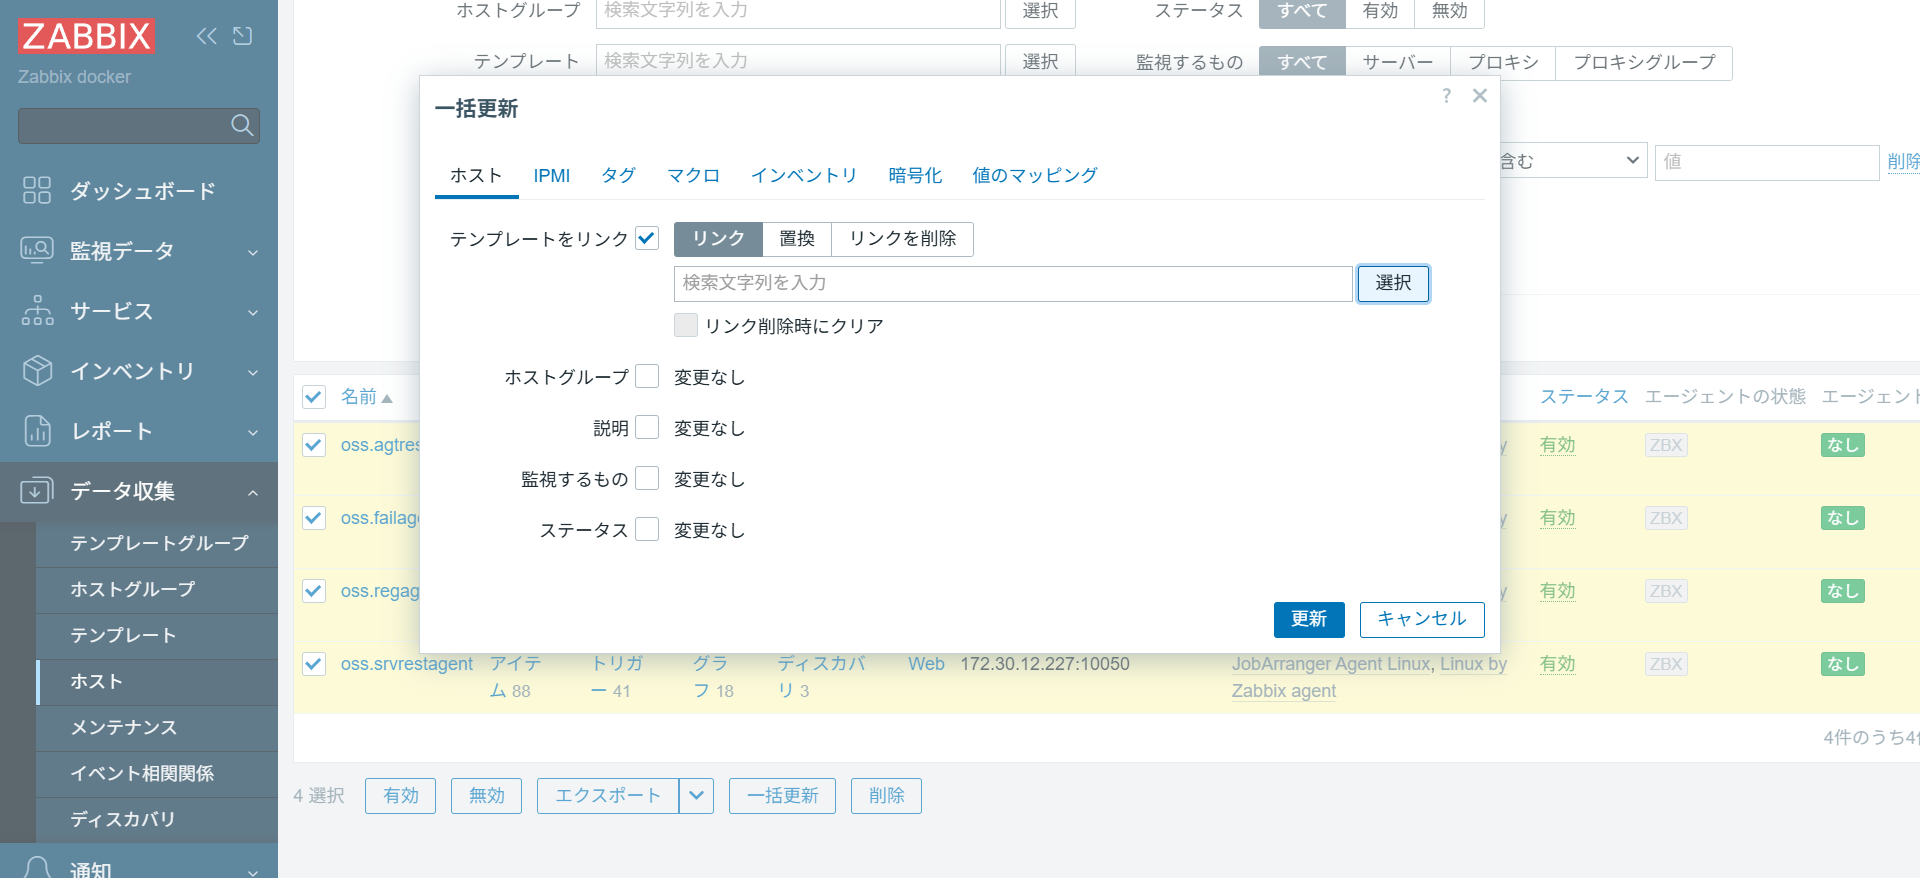Screen dimensions: 1920x878
Task: Uncheck テンプレートをリンク checkbox
Action: (647, 238)
